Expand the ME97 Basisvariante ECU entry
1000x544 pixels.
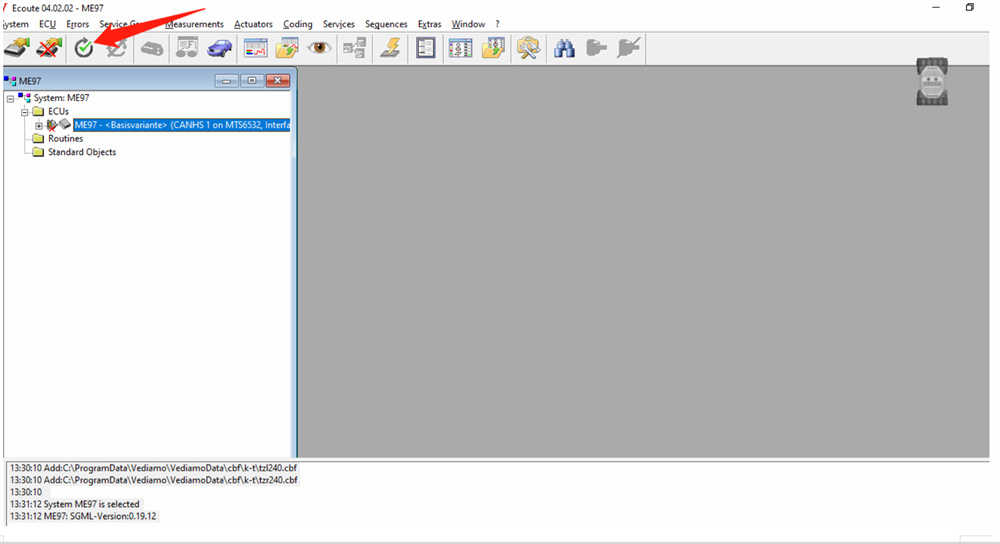click(39, 125)
